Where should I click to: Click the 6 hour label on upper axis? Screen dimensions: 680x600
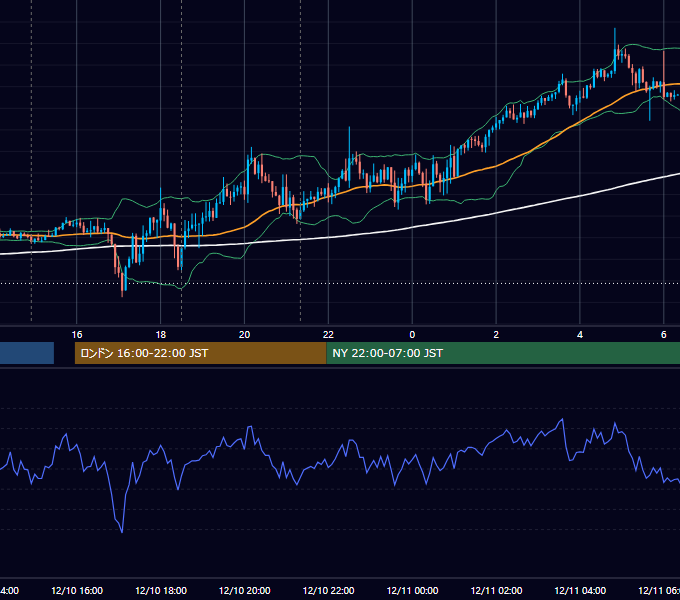click(664, 335)
